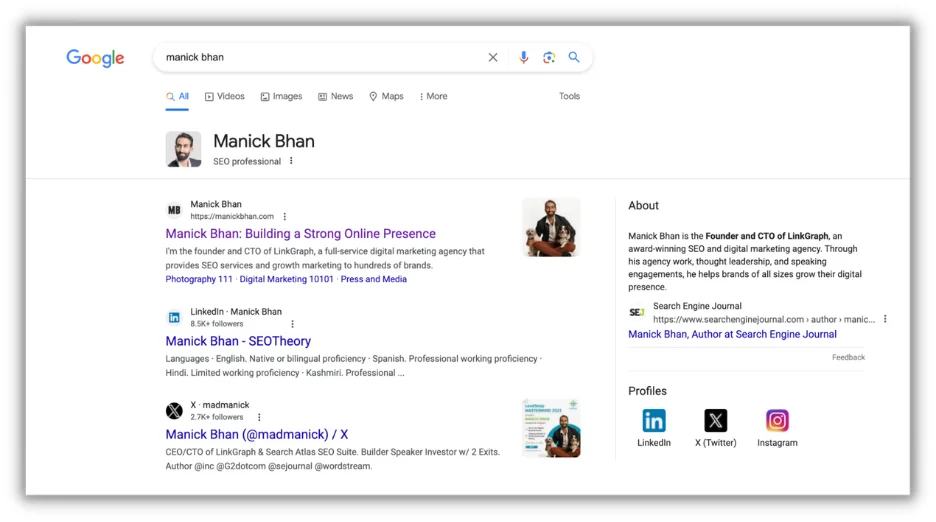Image resolution: width=936 pixels, height=522 pixels.
Task: Click the Feedback link in About panel
Action: [848, 357]
